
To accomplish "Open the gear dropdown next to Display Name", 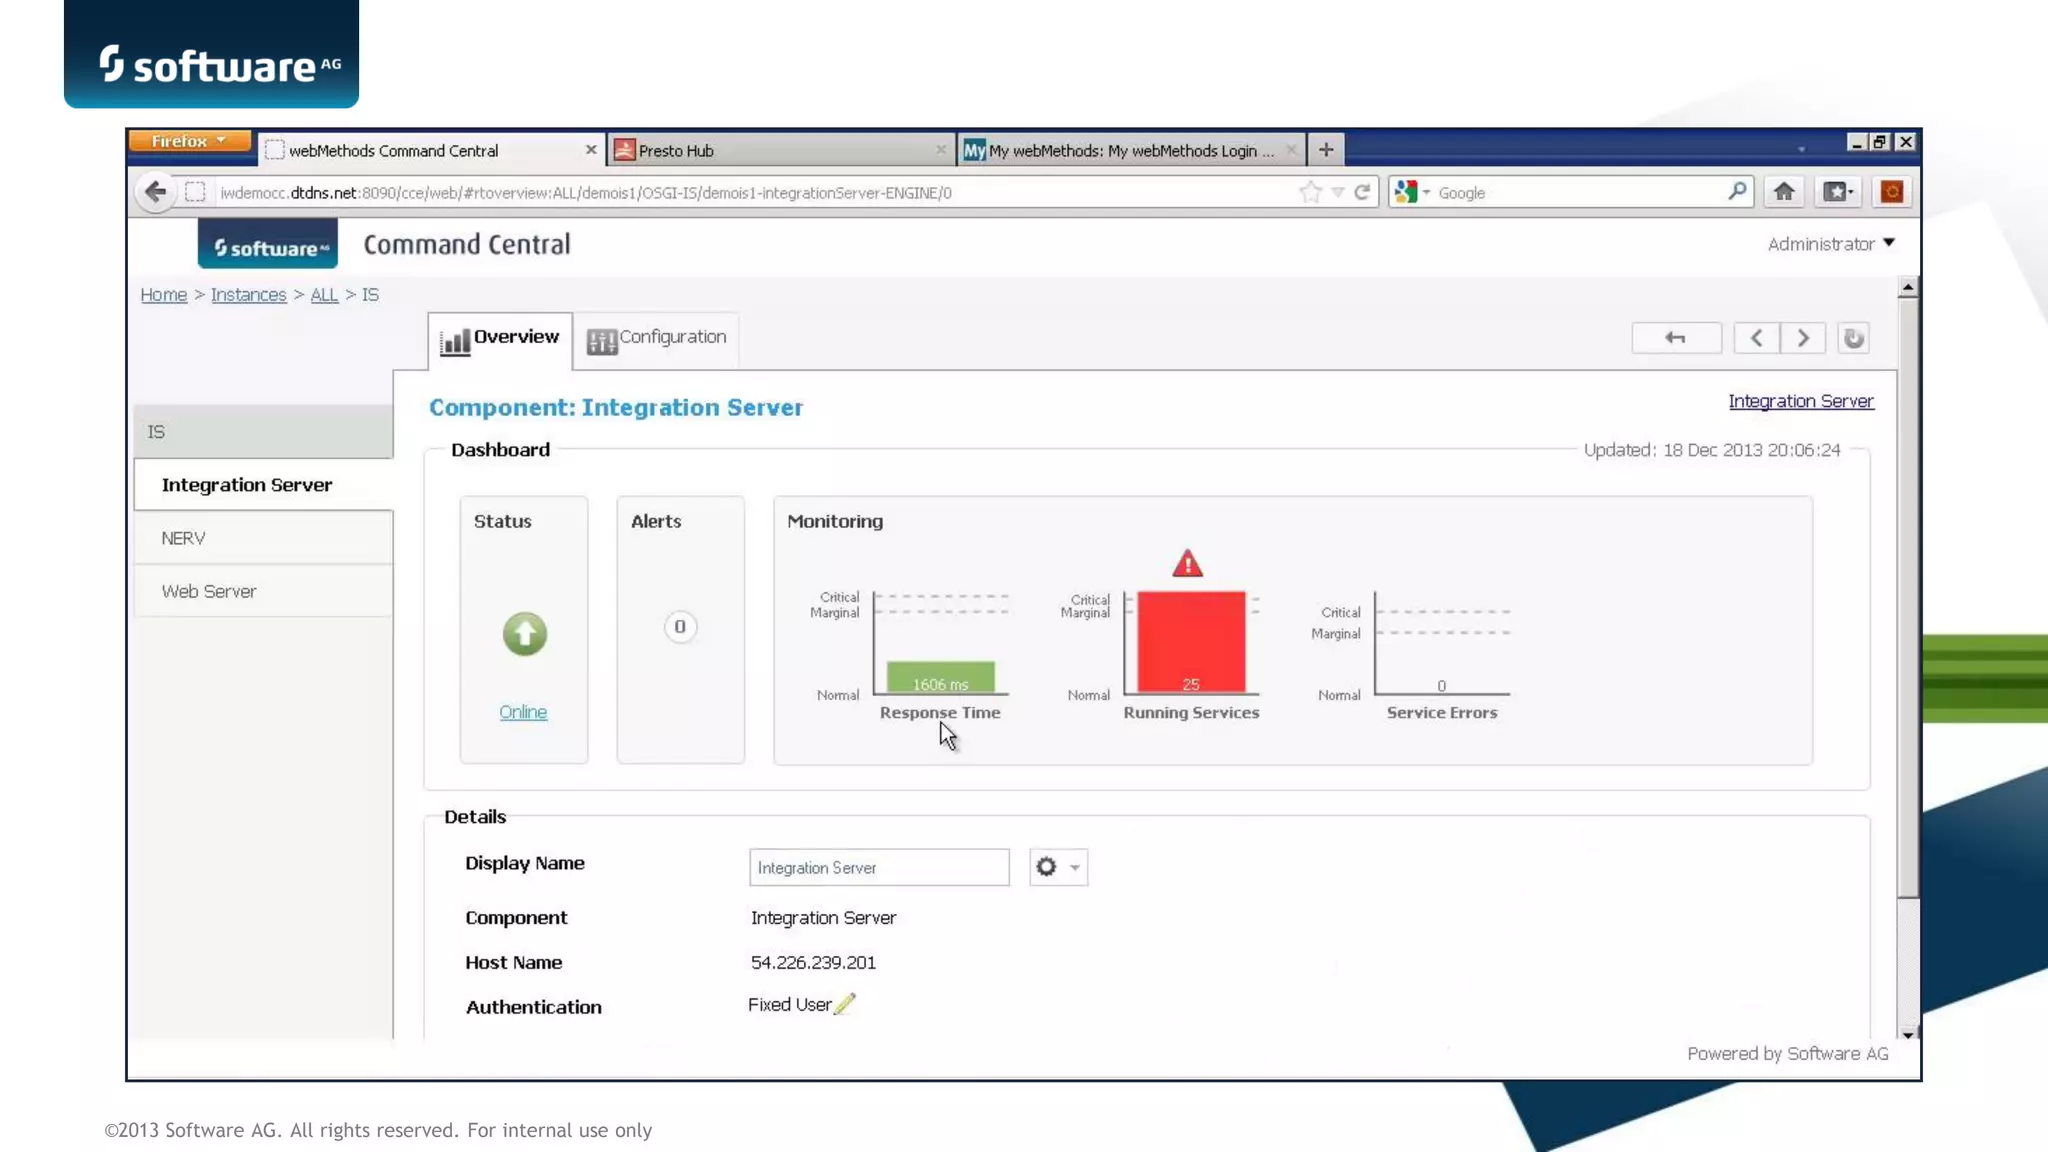I will pyautogui.click(x=1058, y=867).
